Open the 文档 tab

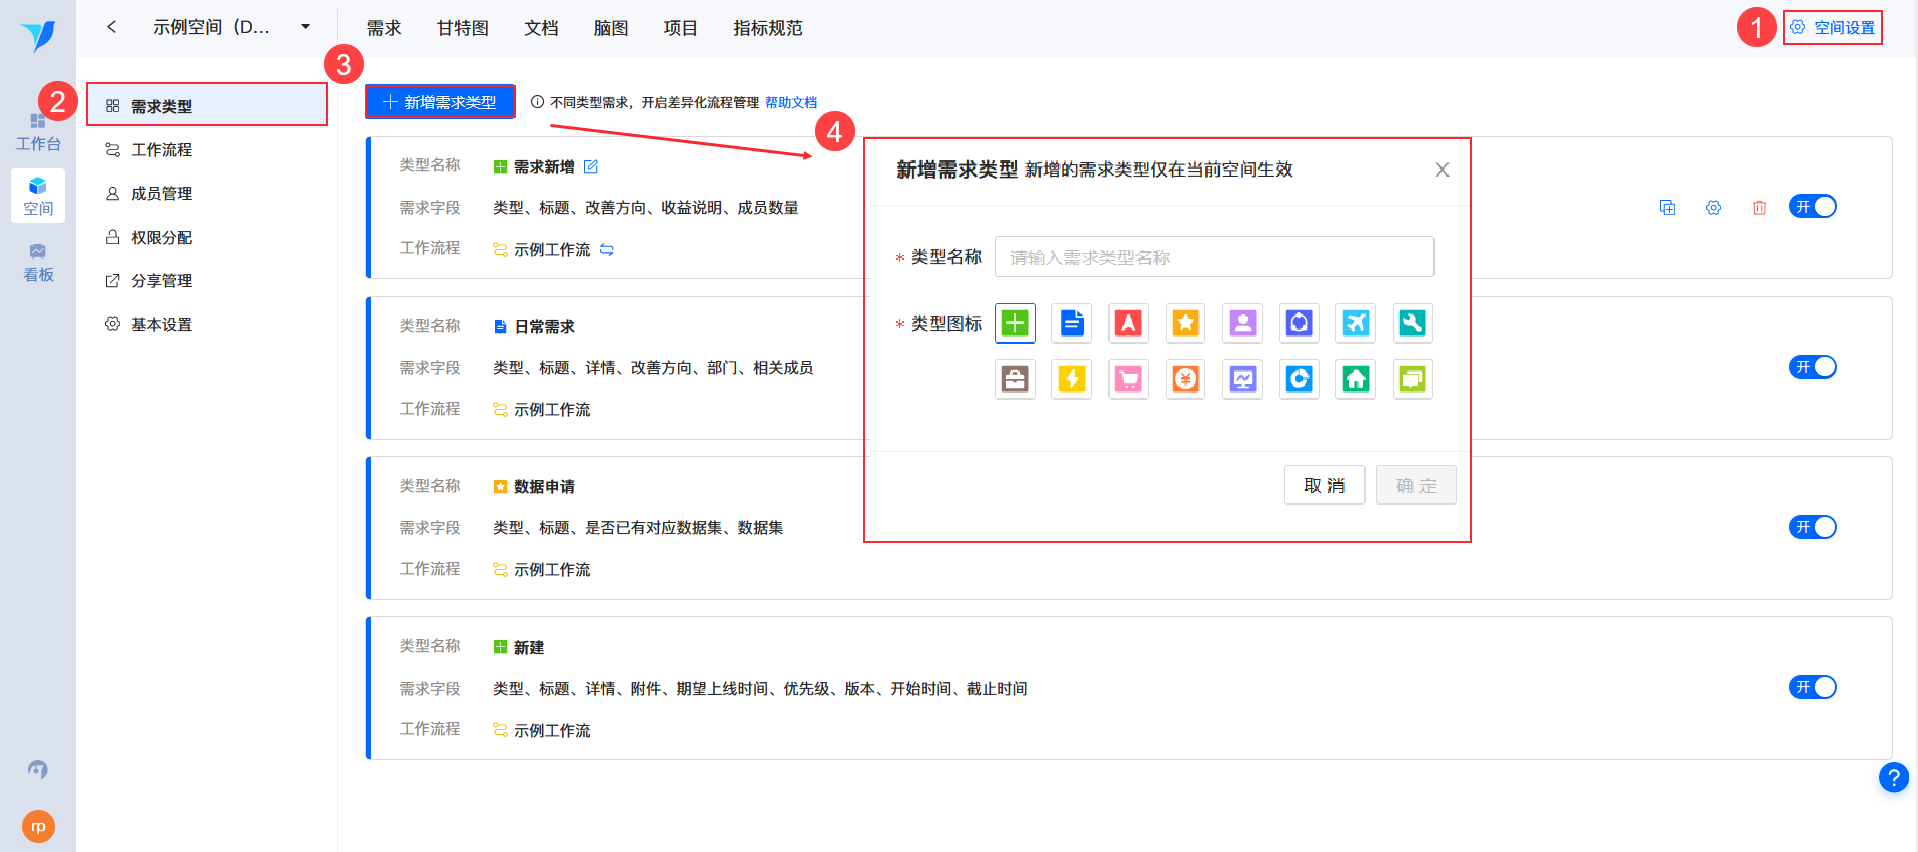tap(541, 28)
